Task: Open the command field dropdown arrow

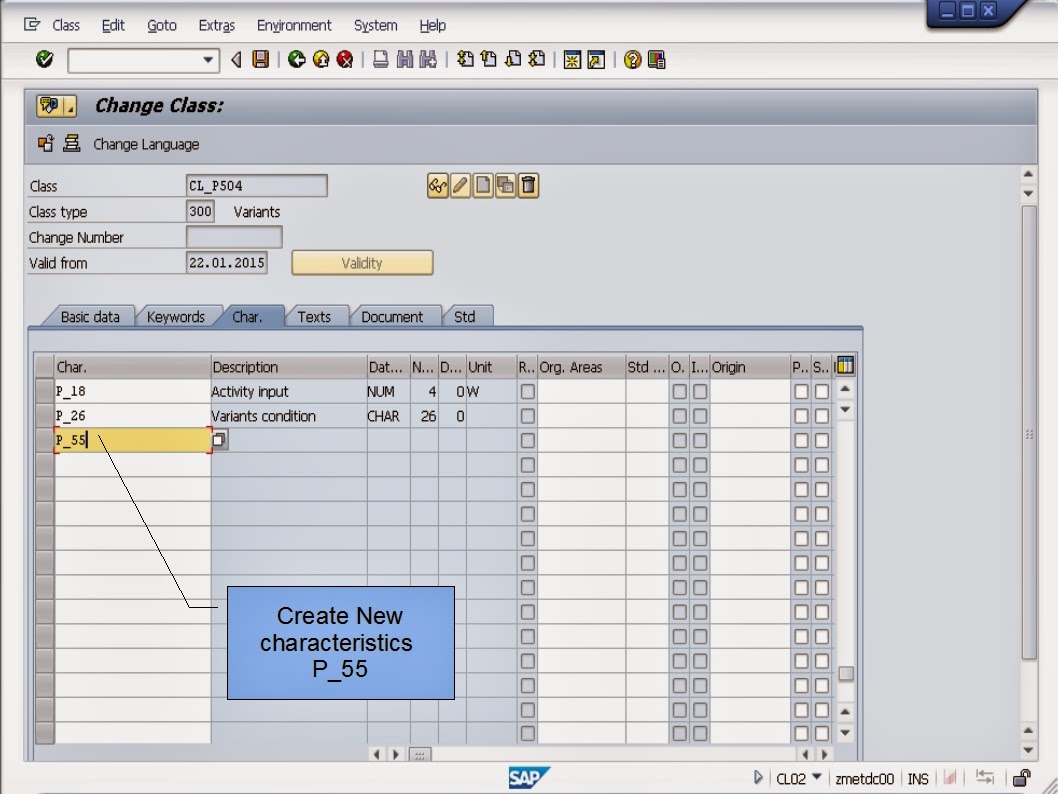Action: pyautogui.click(x=209, y=59)
